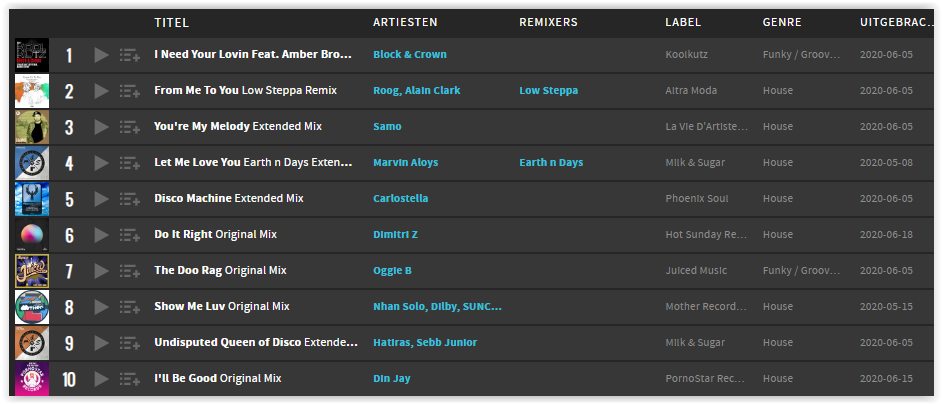Open the Milk & Sugar label for track 4

point(695,162)
